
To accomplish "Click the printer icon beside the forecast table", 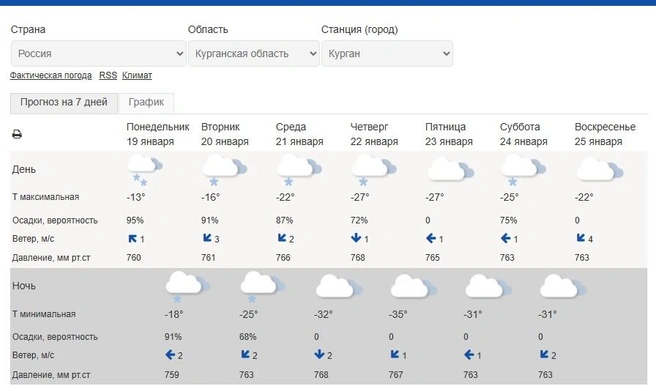I will click(x=17, y=134).
